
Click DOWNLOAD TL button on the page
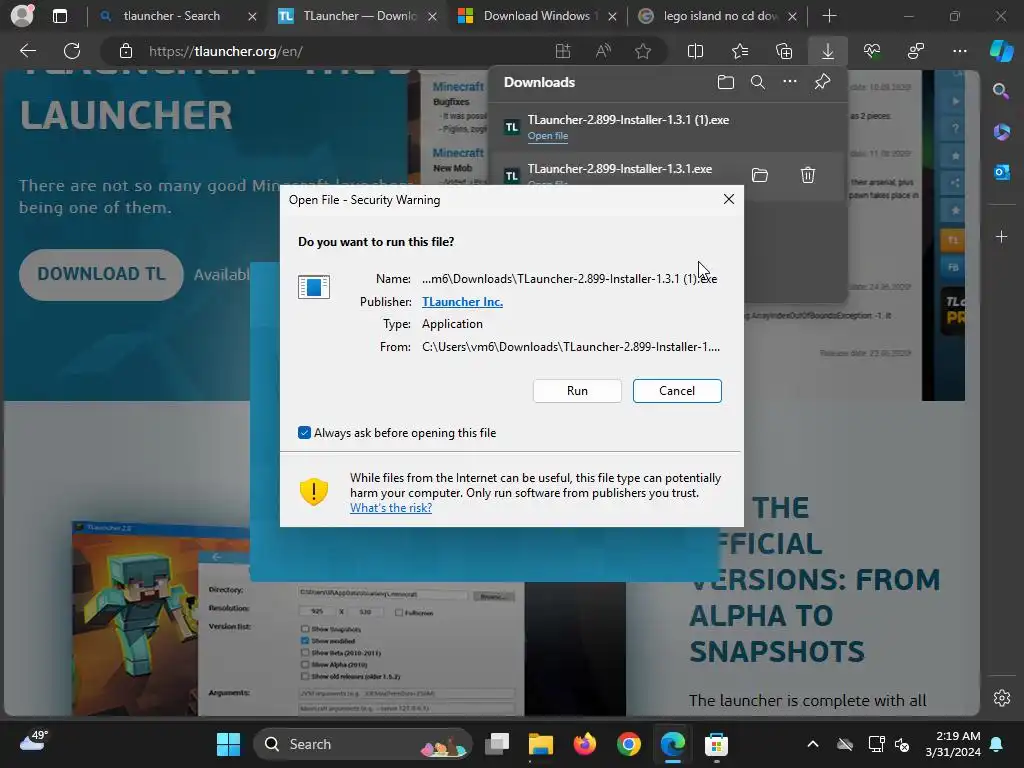click(101, 274)
